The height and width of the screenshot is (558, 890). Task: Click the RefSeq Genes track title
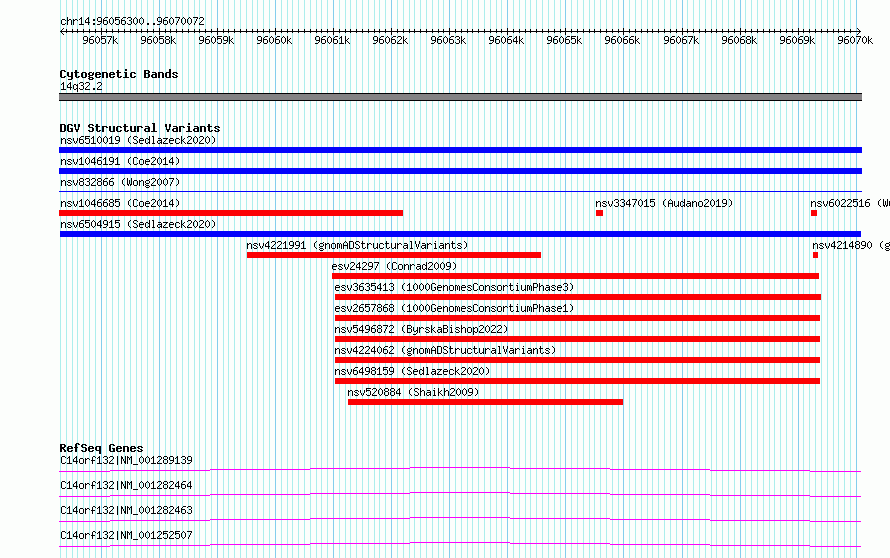pos(101,448)
